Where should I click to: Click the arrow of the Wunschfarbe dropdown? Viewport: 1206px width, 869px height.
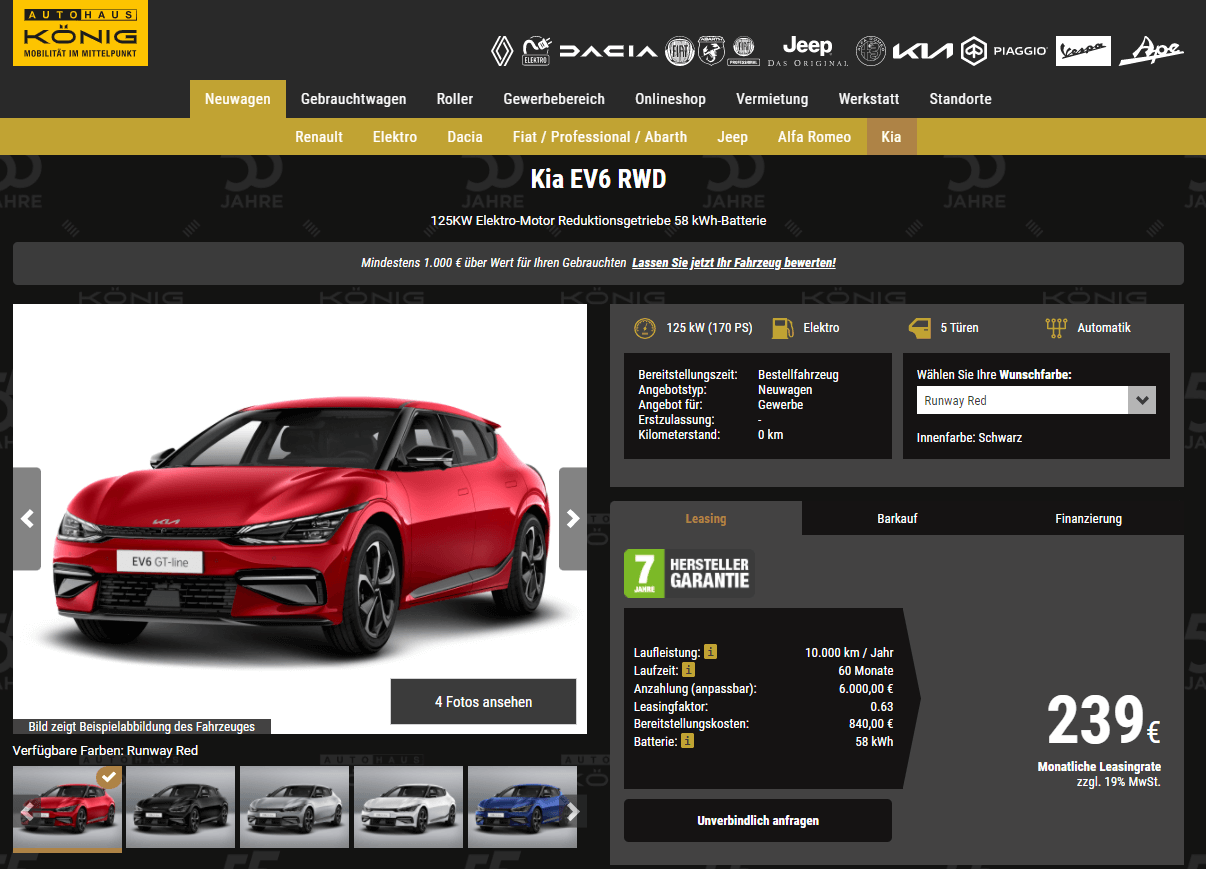coord(1142,400)
